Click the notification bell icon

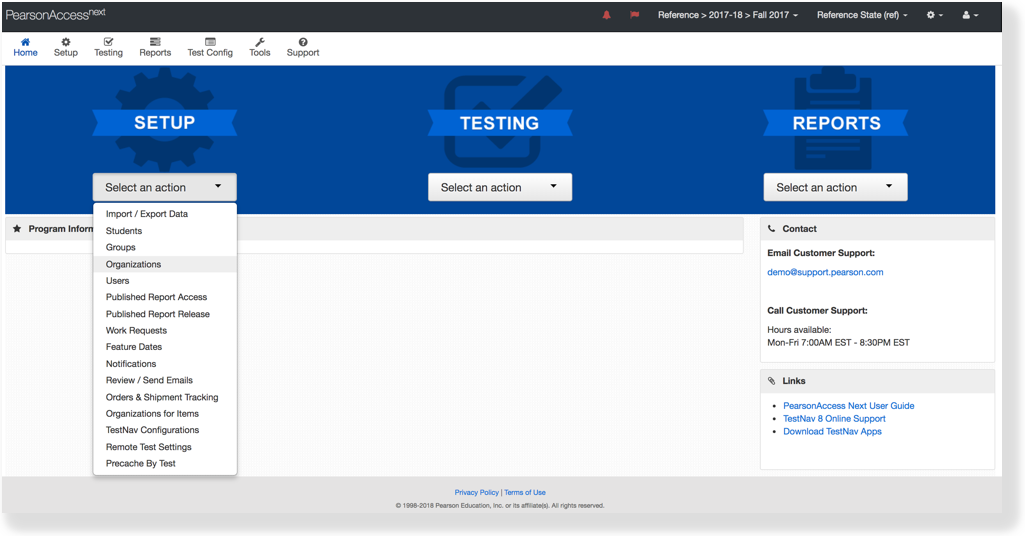tap(606, 15)
